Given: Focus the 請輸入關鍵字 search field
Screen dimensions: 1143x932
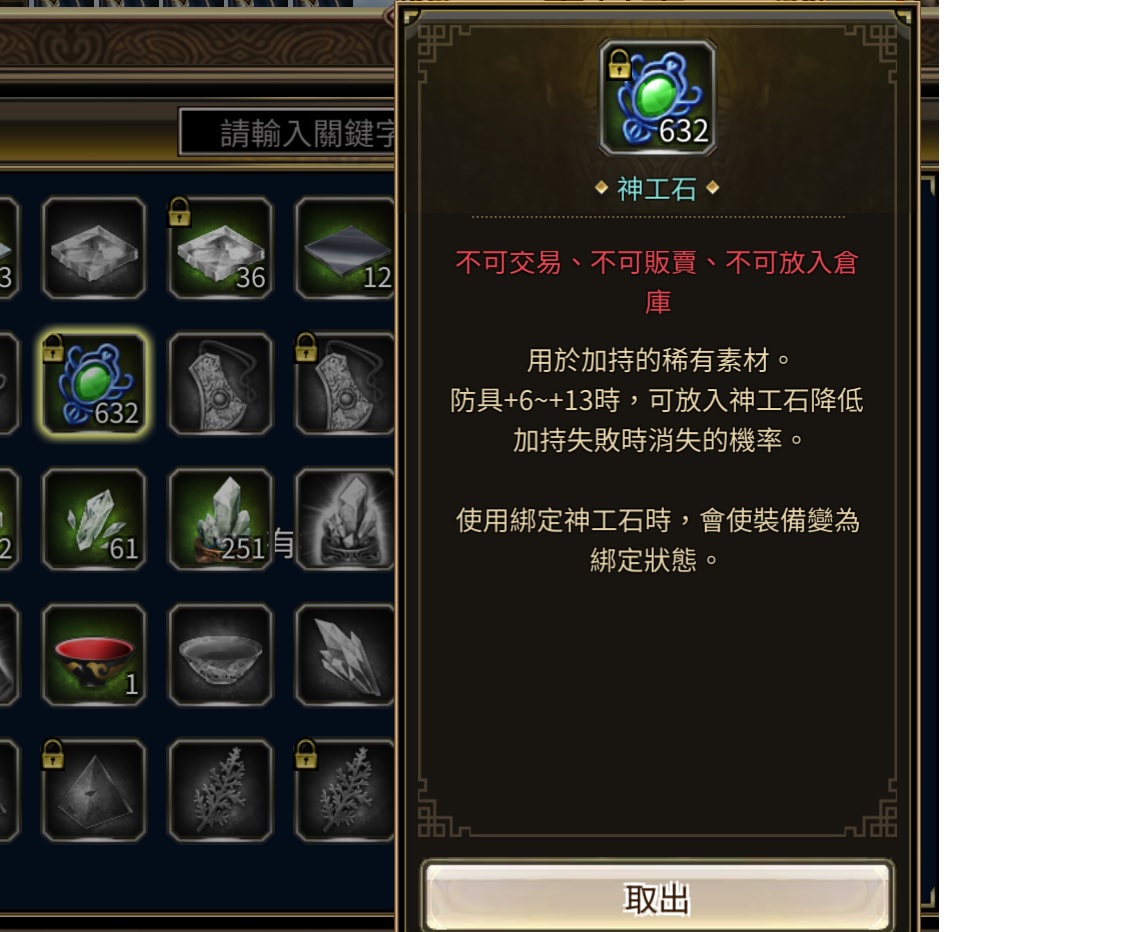Looking at the screenshot, I should tap(288, 132).
